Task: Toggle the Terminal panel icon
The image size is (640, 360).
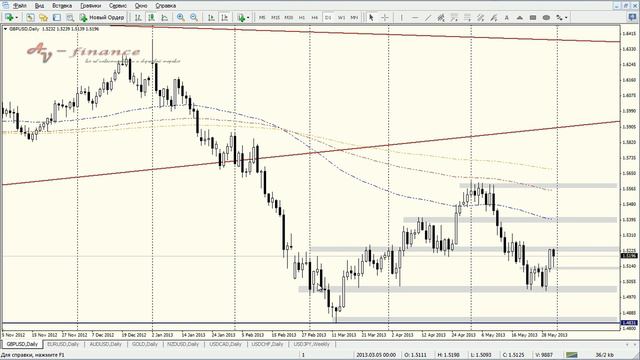Action: pos(57,18)
